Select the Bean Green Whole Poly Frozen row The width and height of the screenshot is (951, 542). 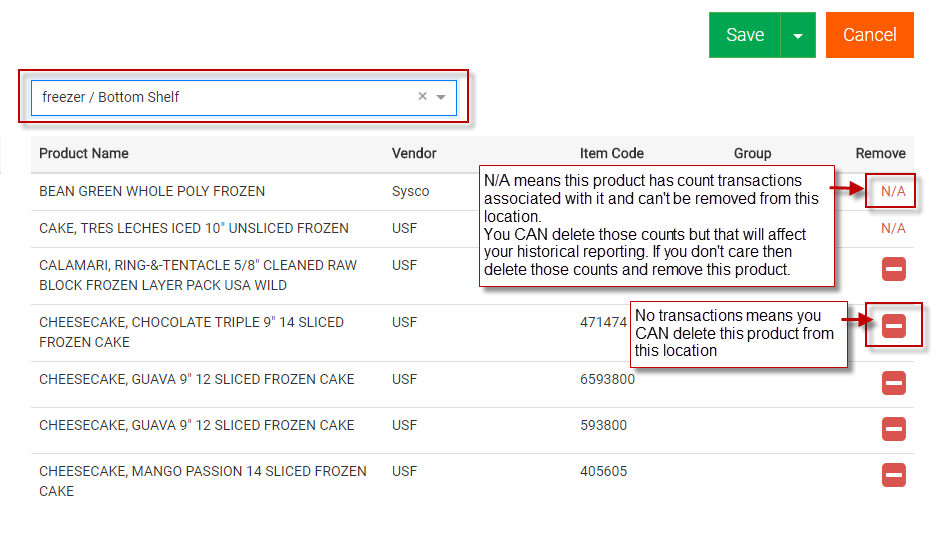[152, 191]
